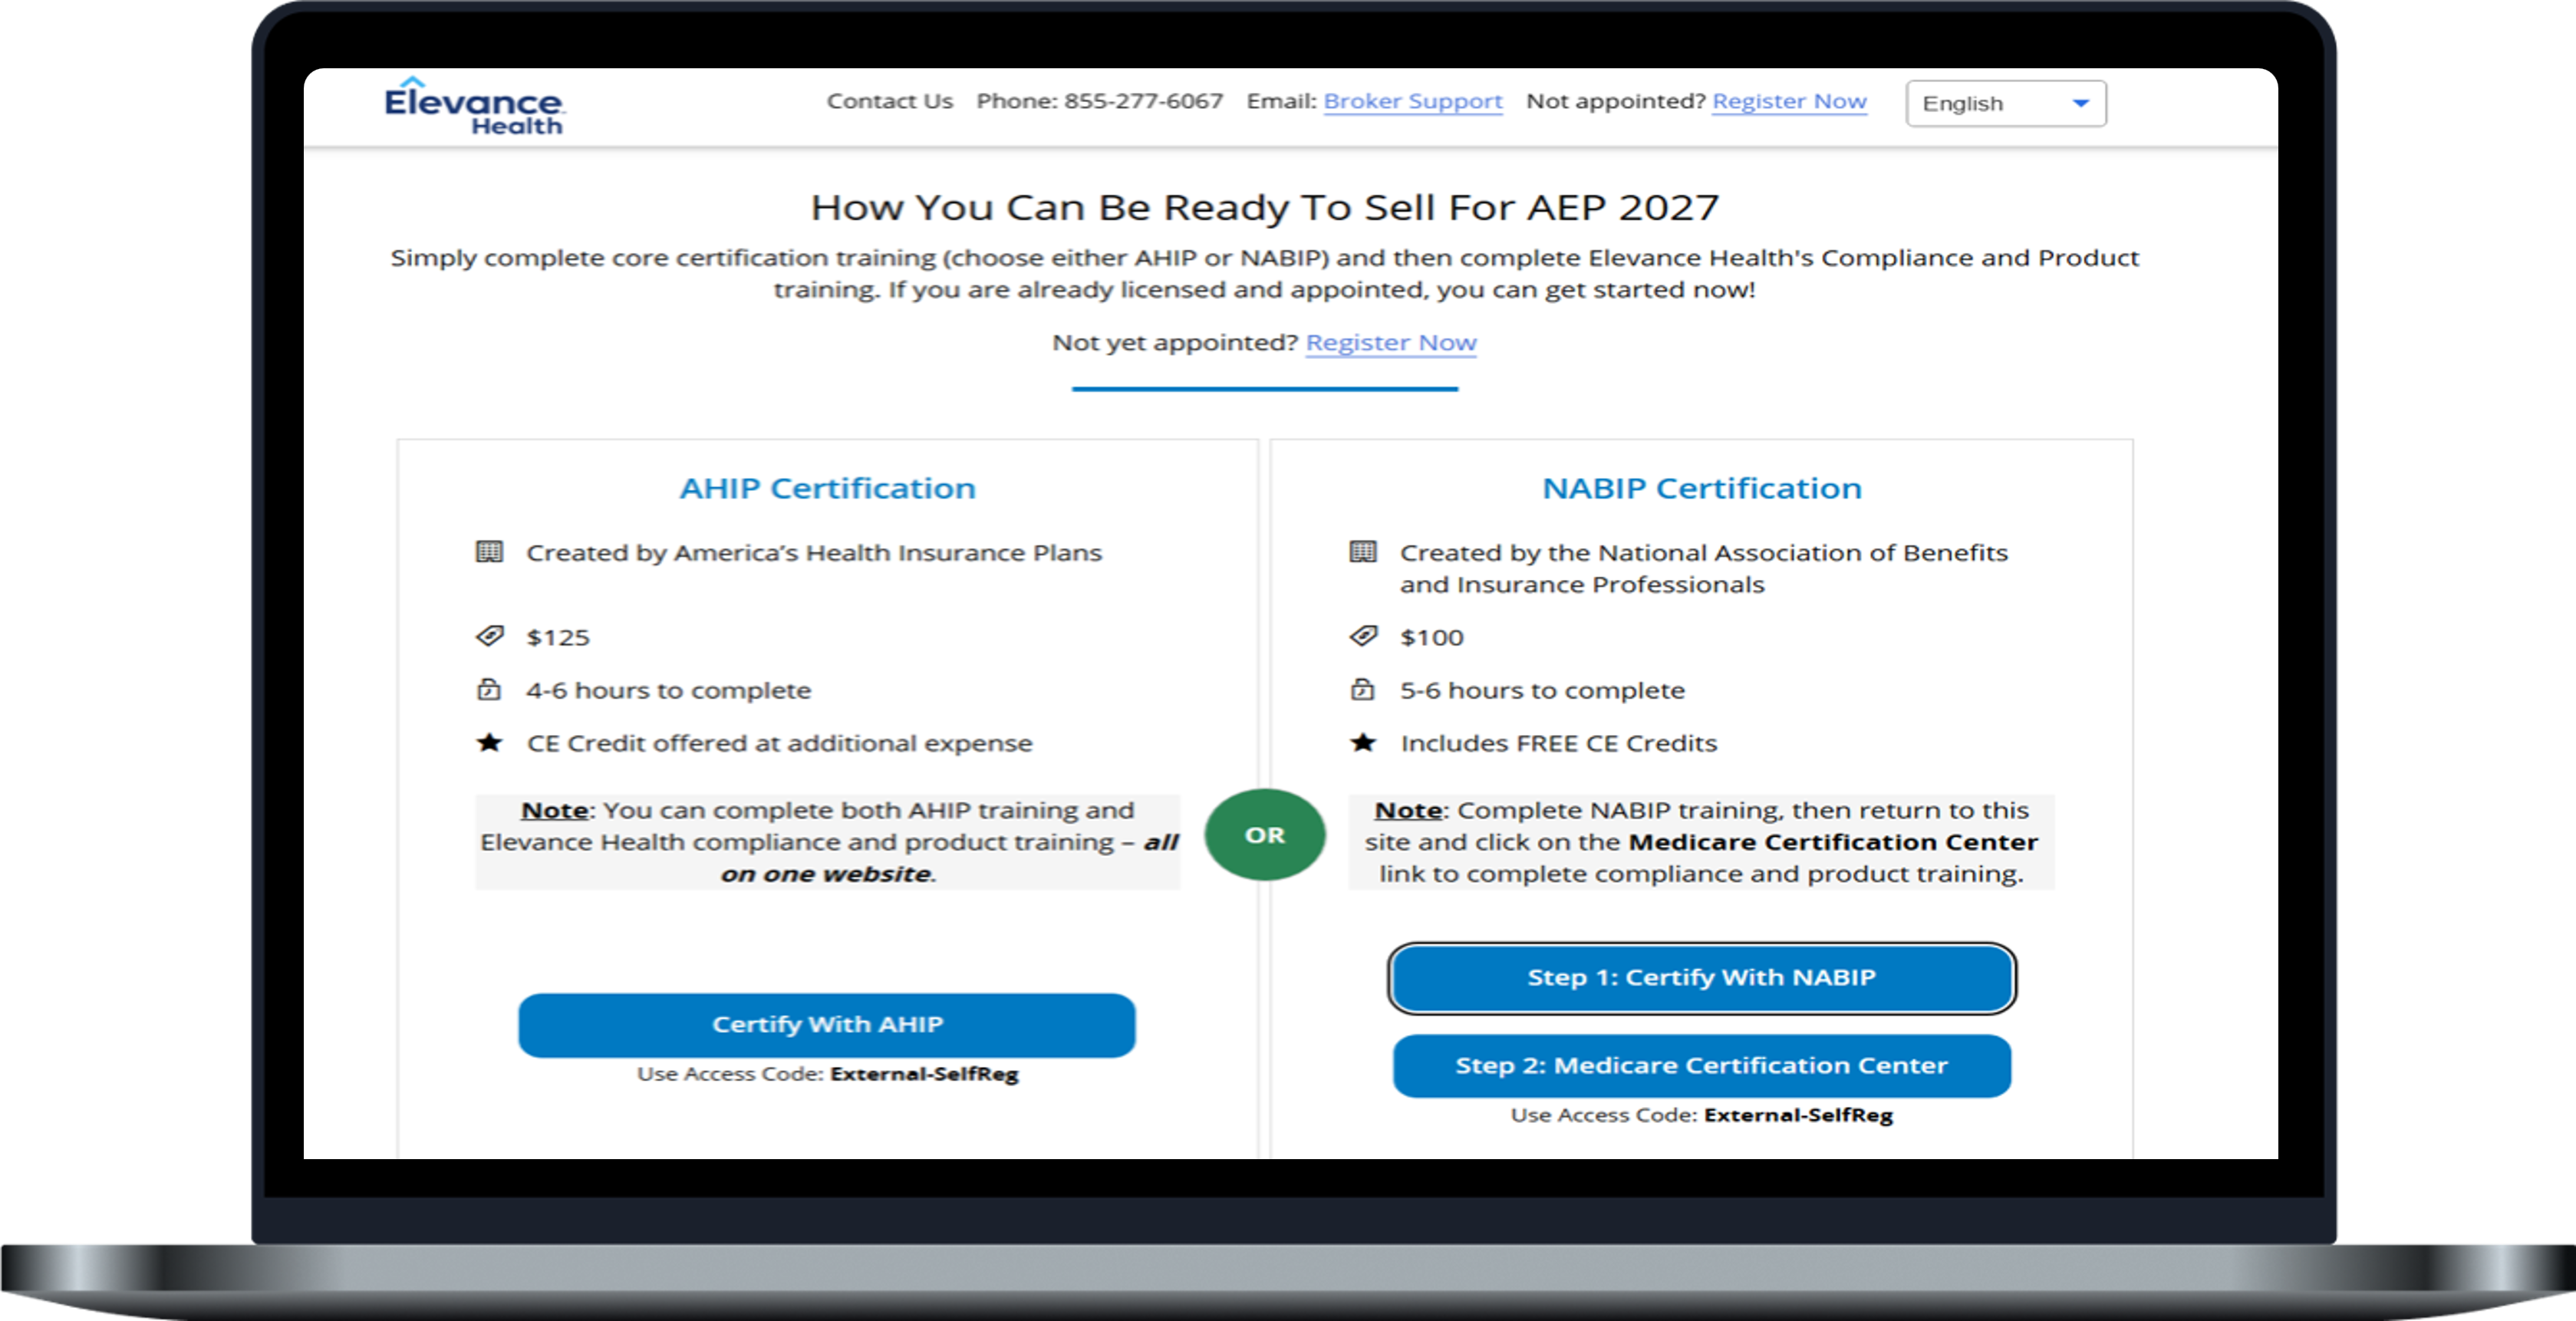Screen dimensions: 2576x1321
Task: Click the $125 AHIP price text
Action: [558, 637]
